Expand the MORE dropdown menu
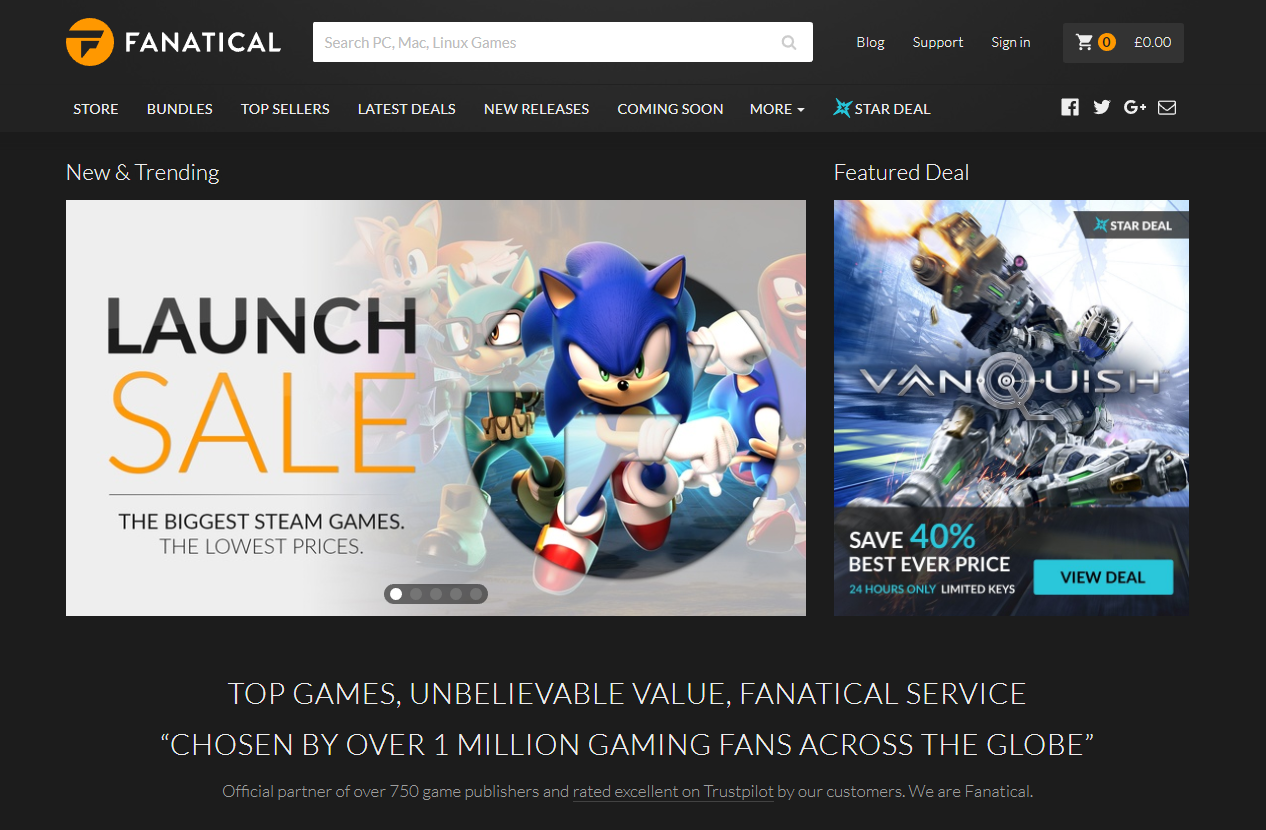This screenshot has width=1266, height=830. point(777,109)
